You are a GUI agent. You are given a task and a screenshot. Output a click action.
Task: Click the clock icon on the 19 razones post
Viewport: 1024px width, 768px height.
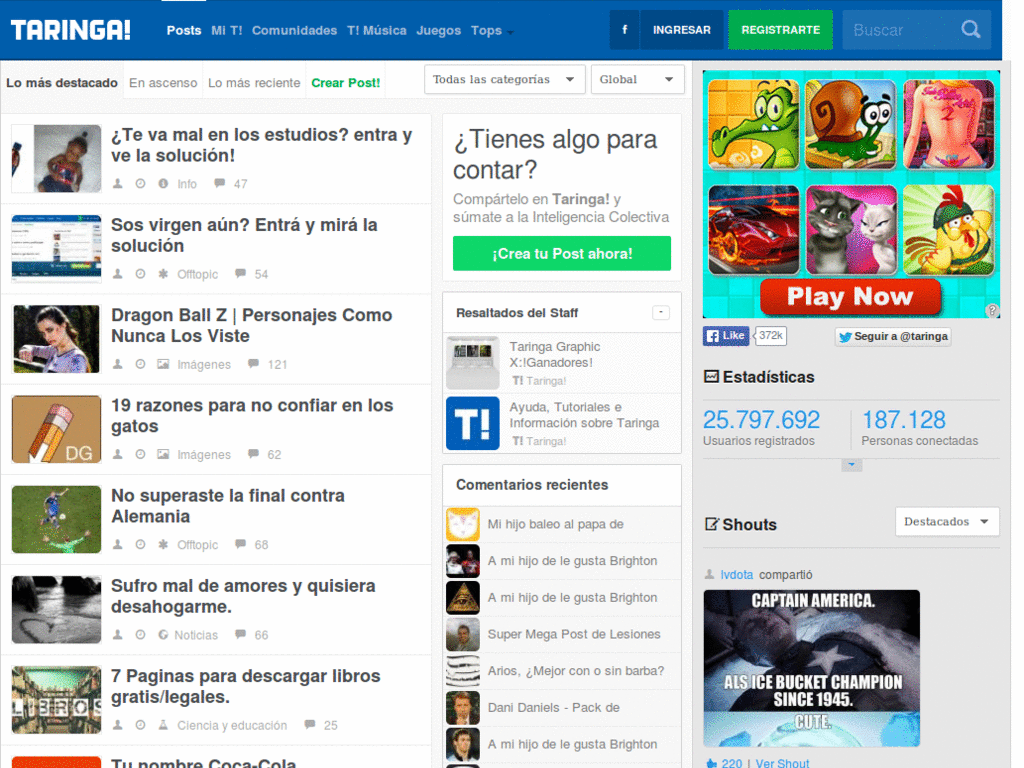point(140,454)
